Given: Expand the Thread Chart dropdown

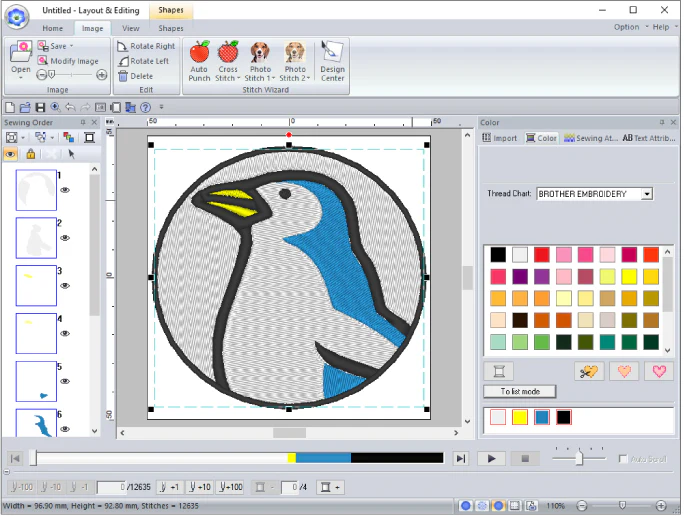Looking at the screenshot, I should (647, 194).
